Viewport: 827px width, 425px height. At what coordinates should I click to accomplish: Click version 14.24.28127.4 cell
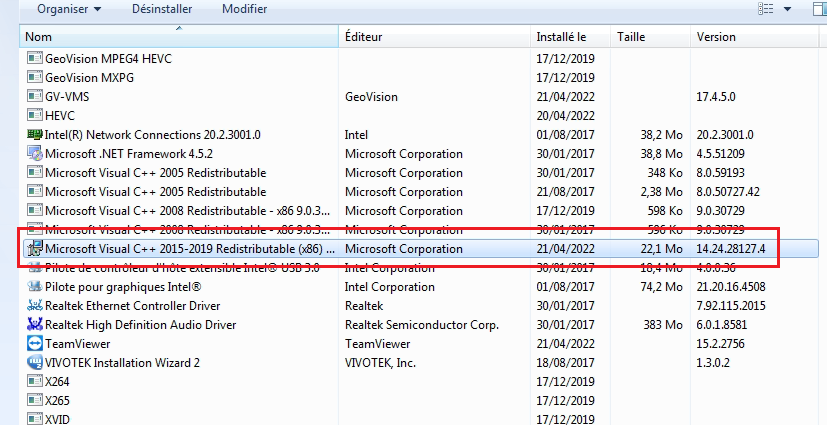coord(731,248)
